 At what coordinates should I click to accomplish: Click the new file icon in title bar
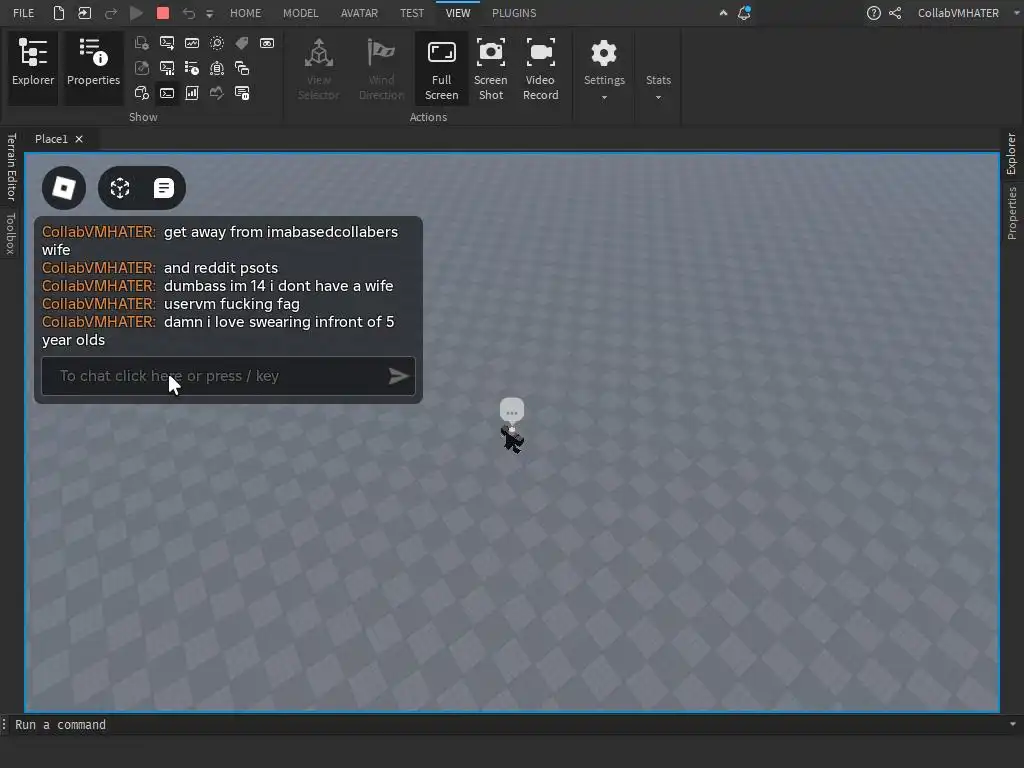point(59,13)
